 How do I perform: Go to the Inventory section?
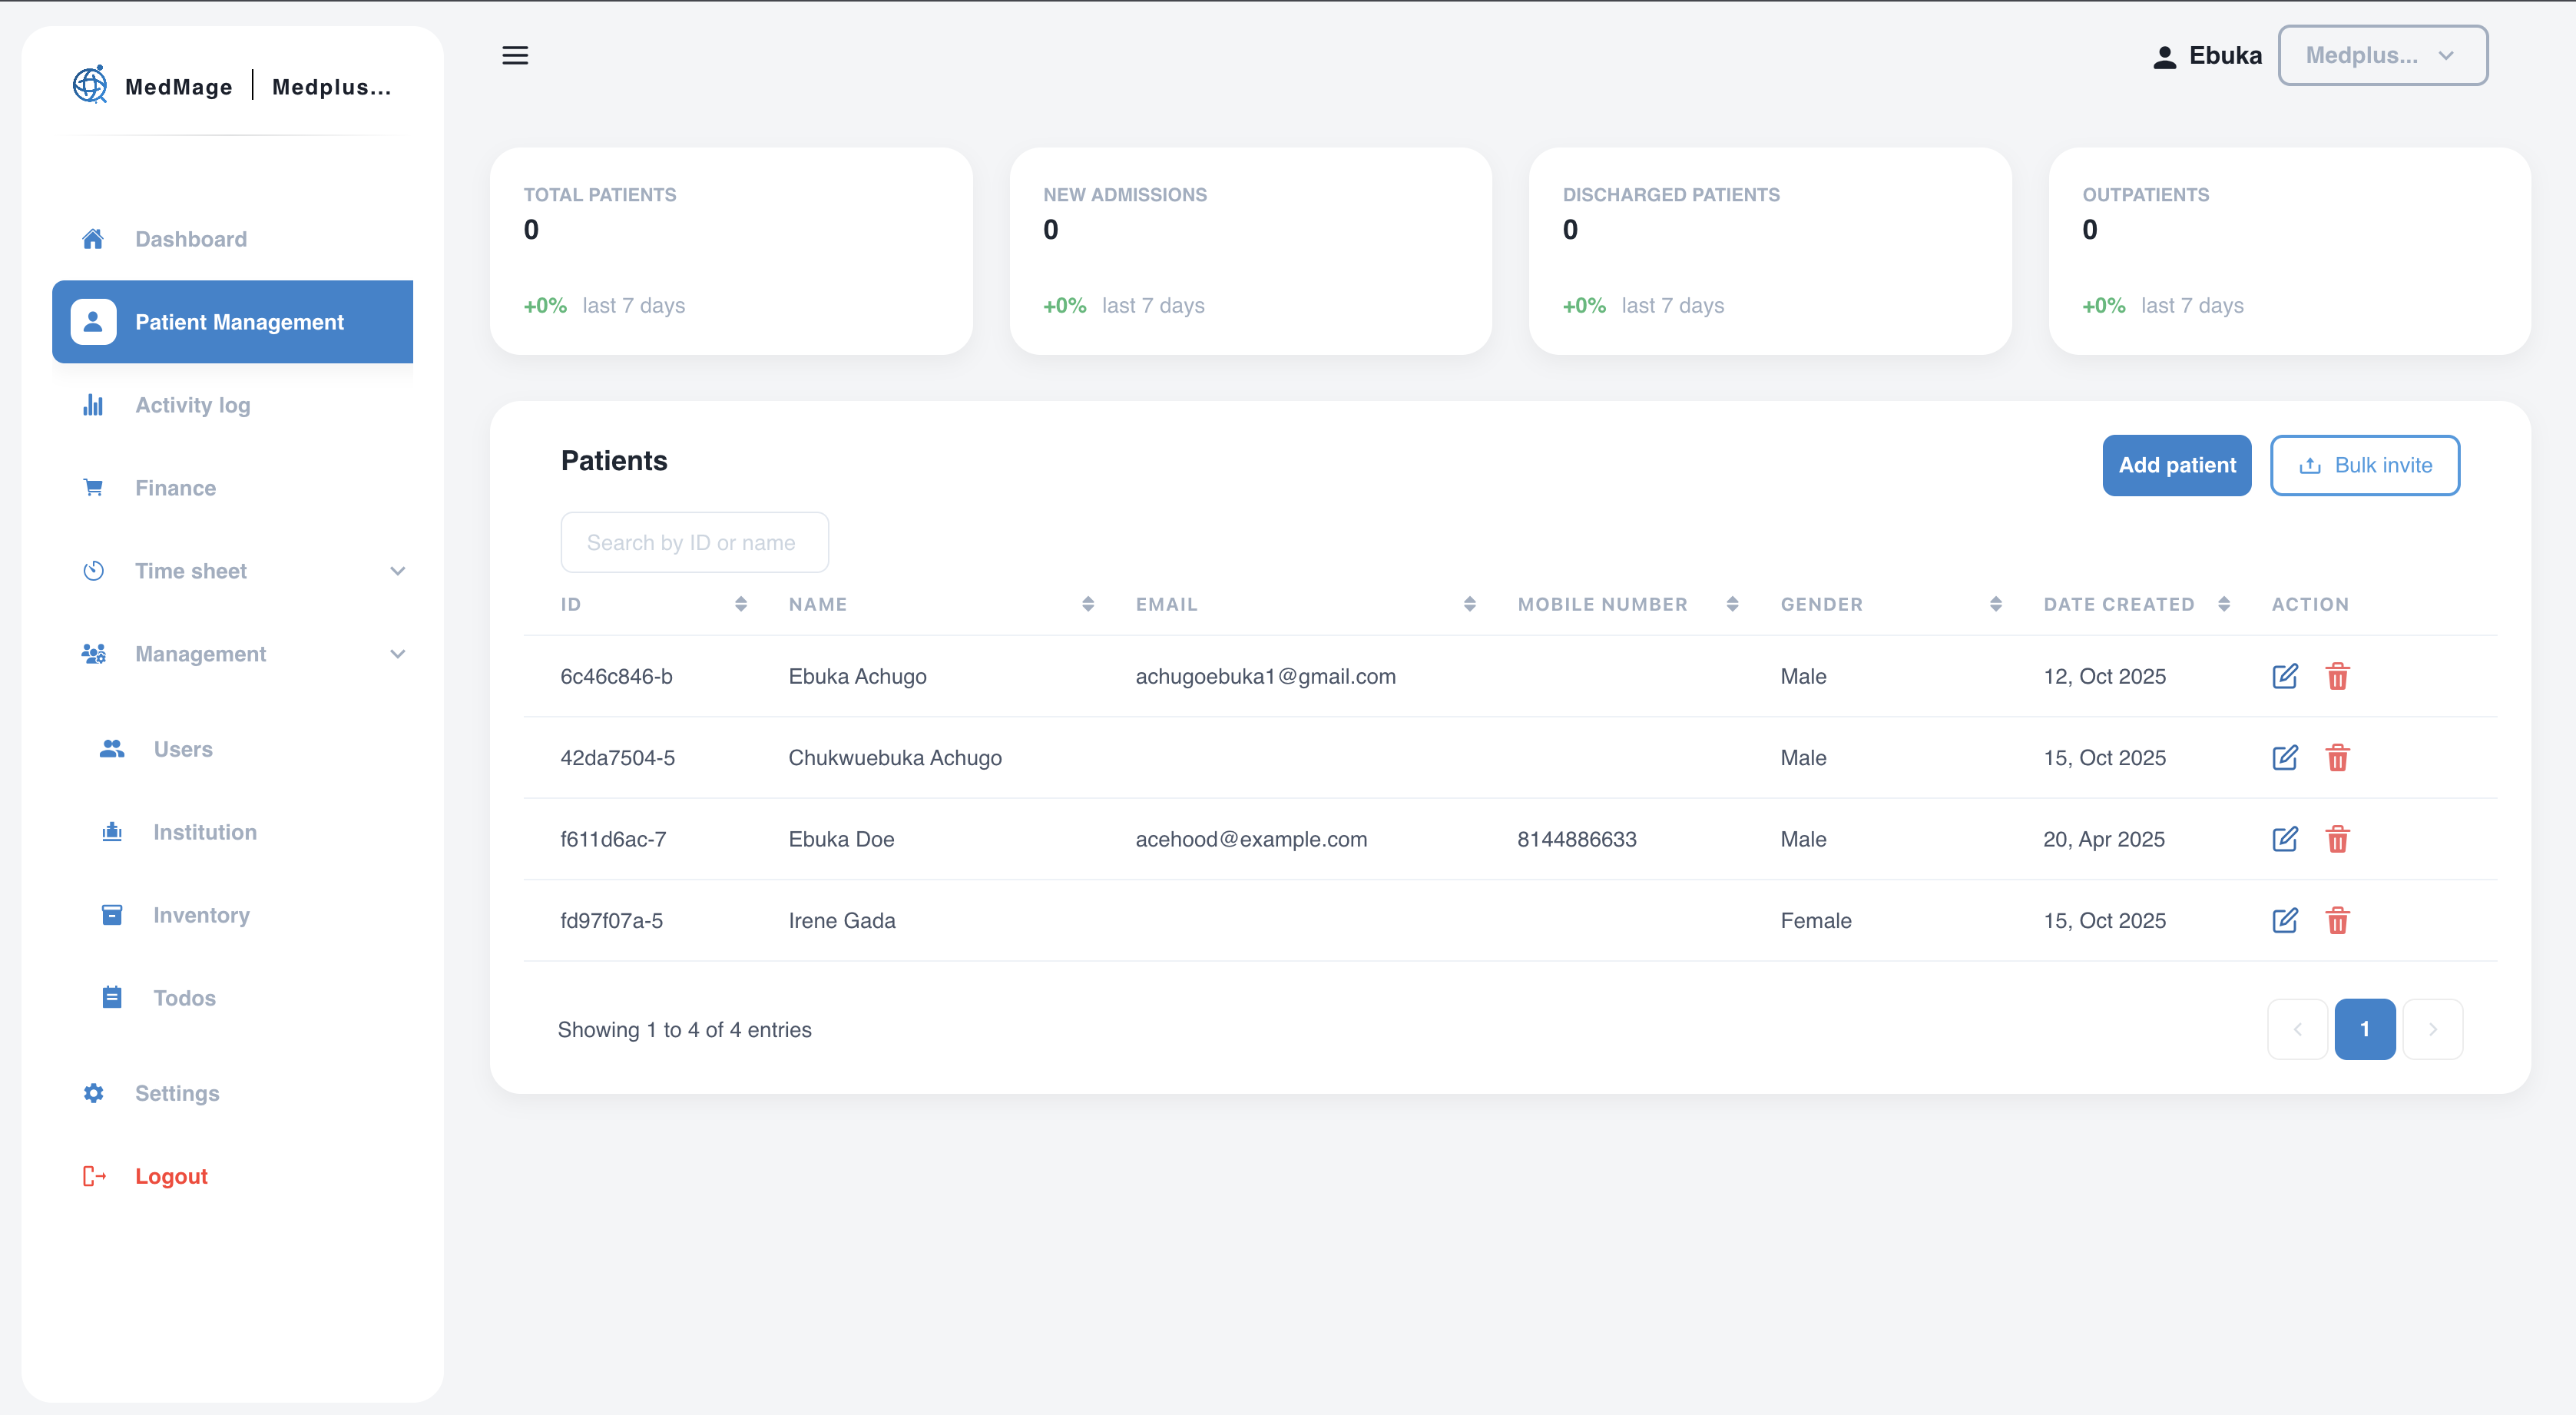pos(201,915)
